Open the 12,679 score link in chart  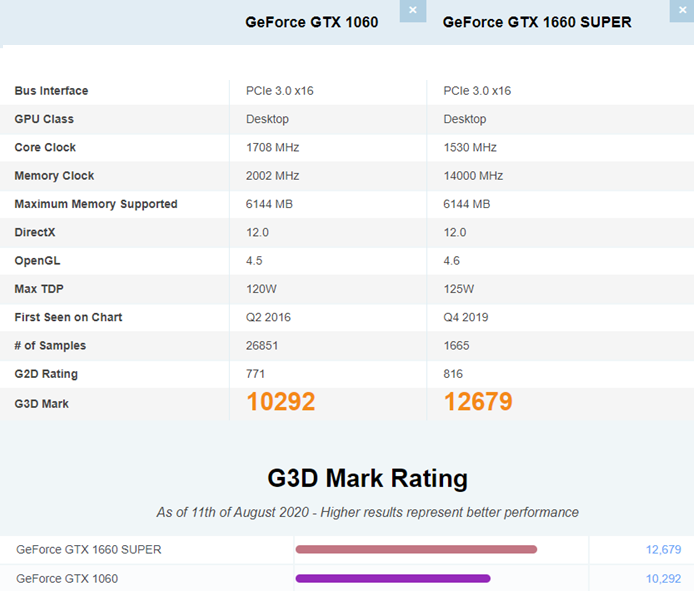[663, 549]
